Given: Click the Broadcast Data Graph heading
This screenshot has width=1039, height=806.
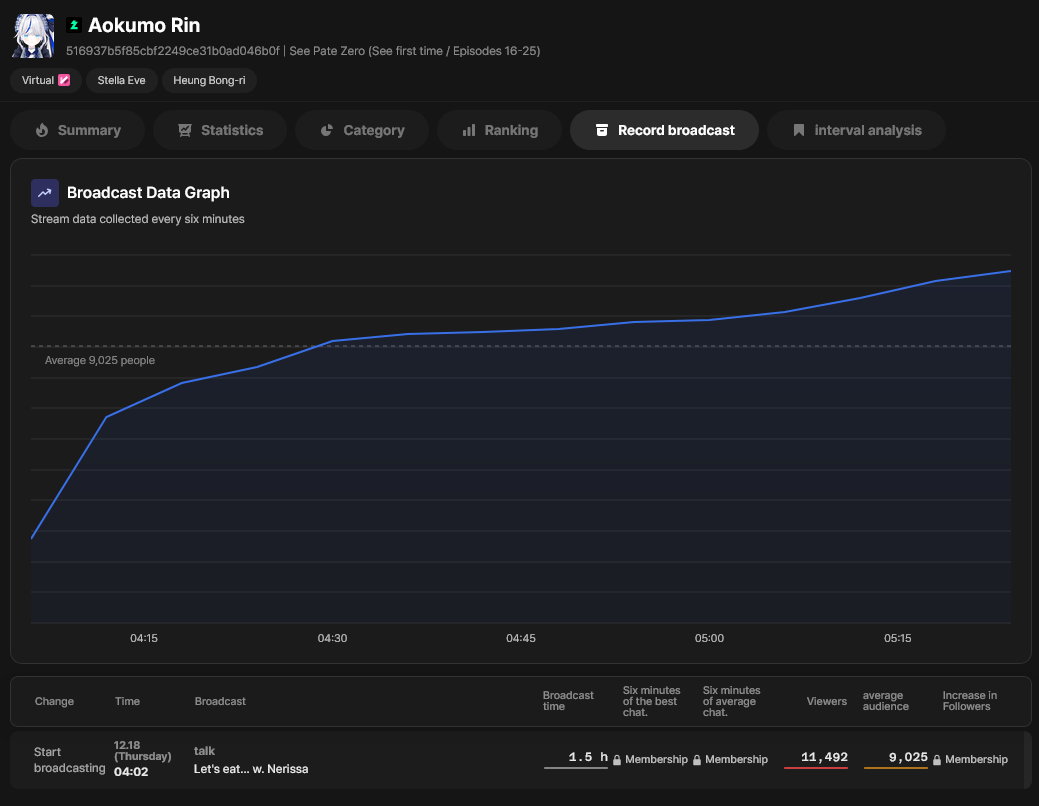Looking at the screenshot, I should [x=148, y=193].
